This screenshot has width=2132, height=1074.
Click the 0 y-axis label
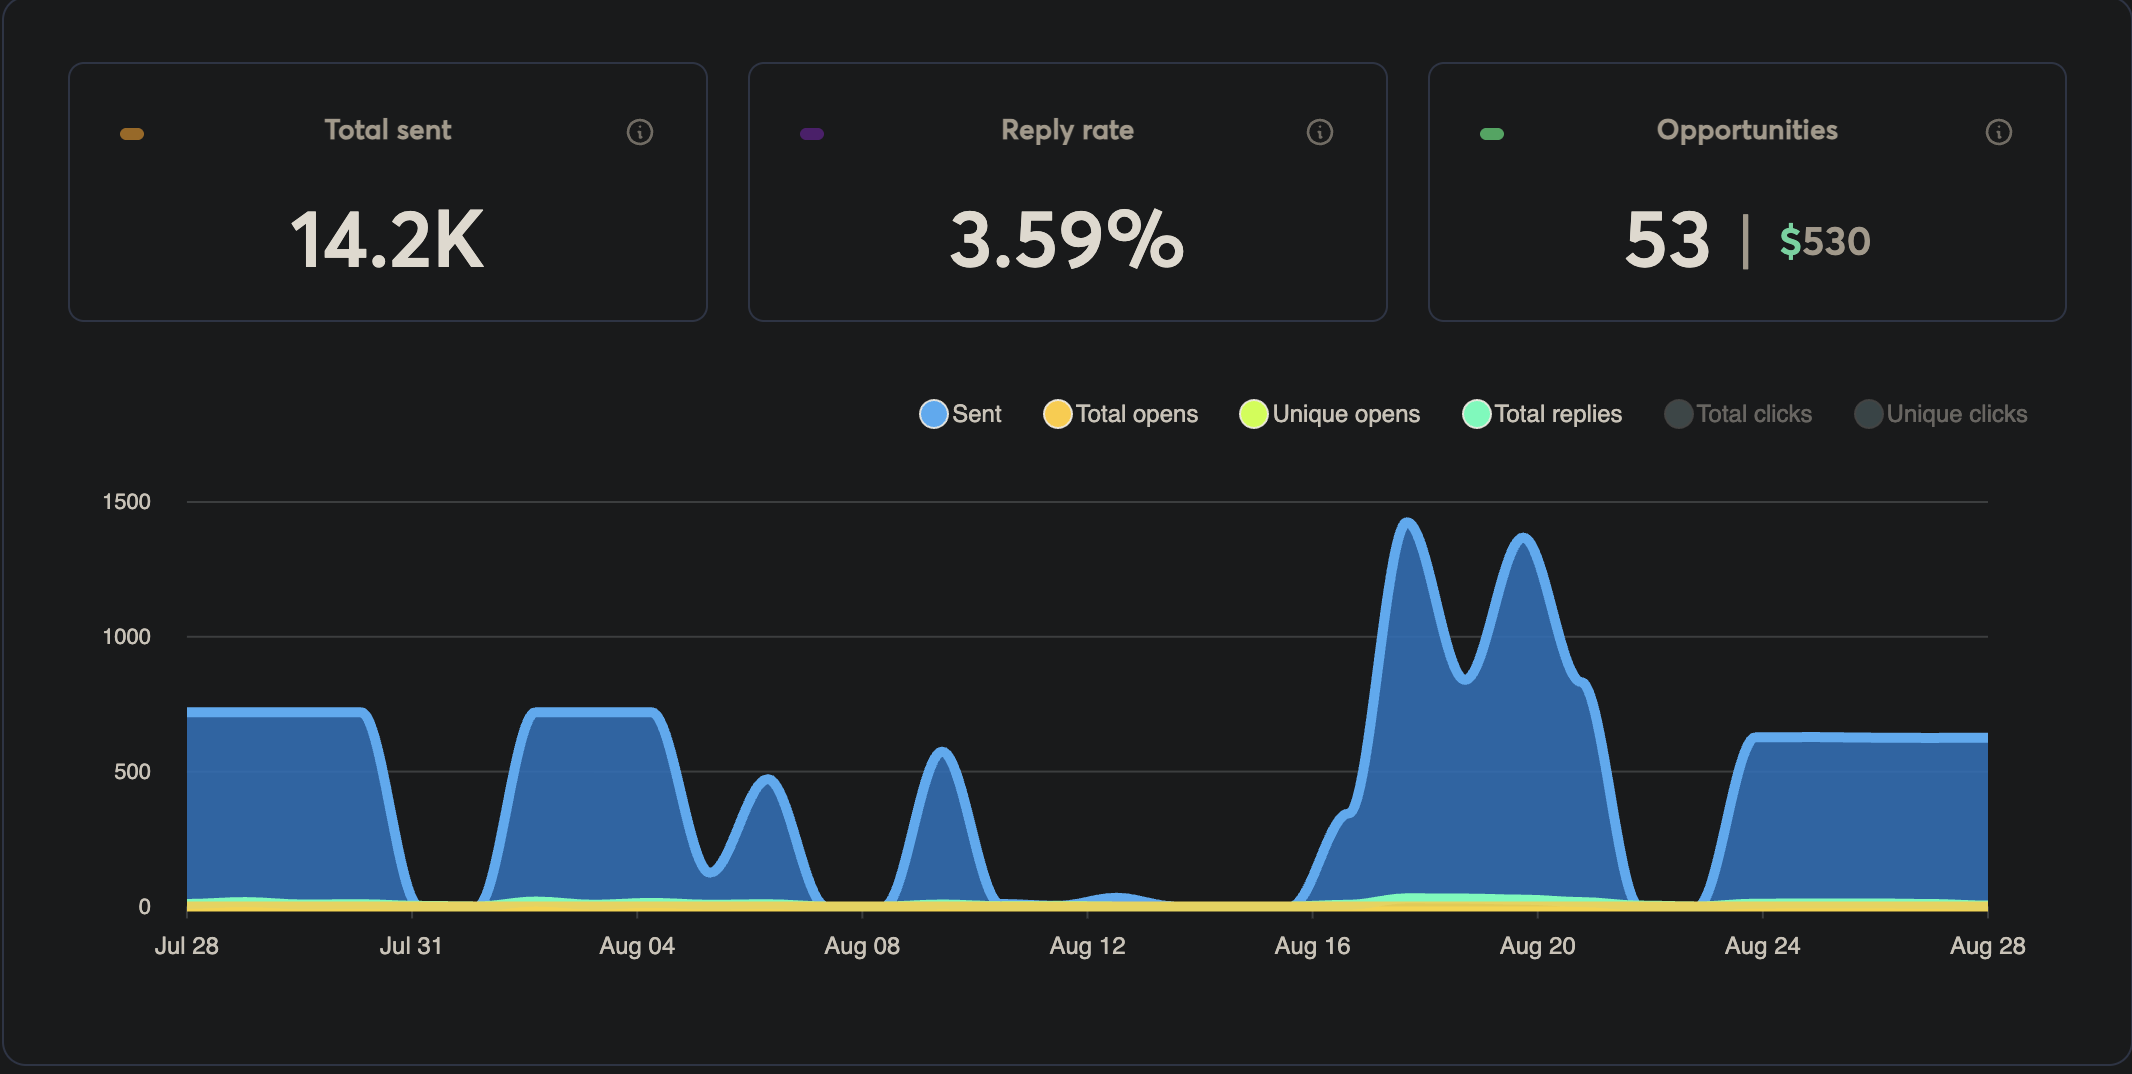pos(145,907)
